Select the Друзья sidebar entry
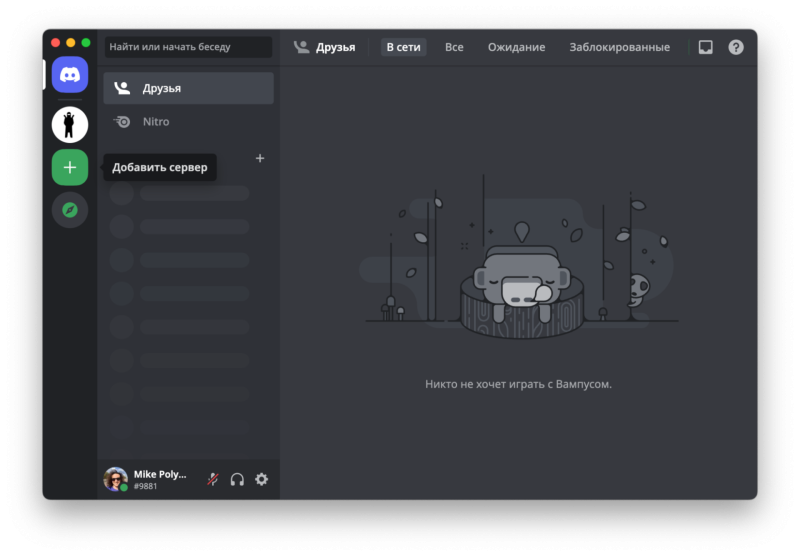The width and height of the screenshot is (800, 556). click(x=188, y=88)
